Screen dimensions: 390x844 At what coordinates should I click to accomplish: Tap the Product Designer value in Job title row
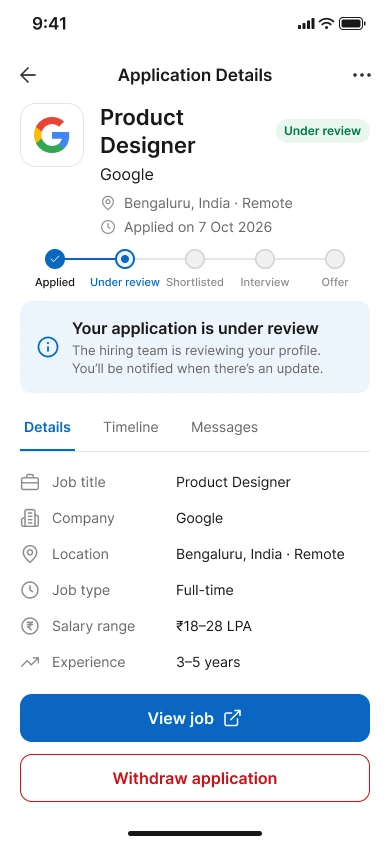point(233,482)
